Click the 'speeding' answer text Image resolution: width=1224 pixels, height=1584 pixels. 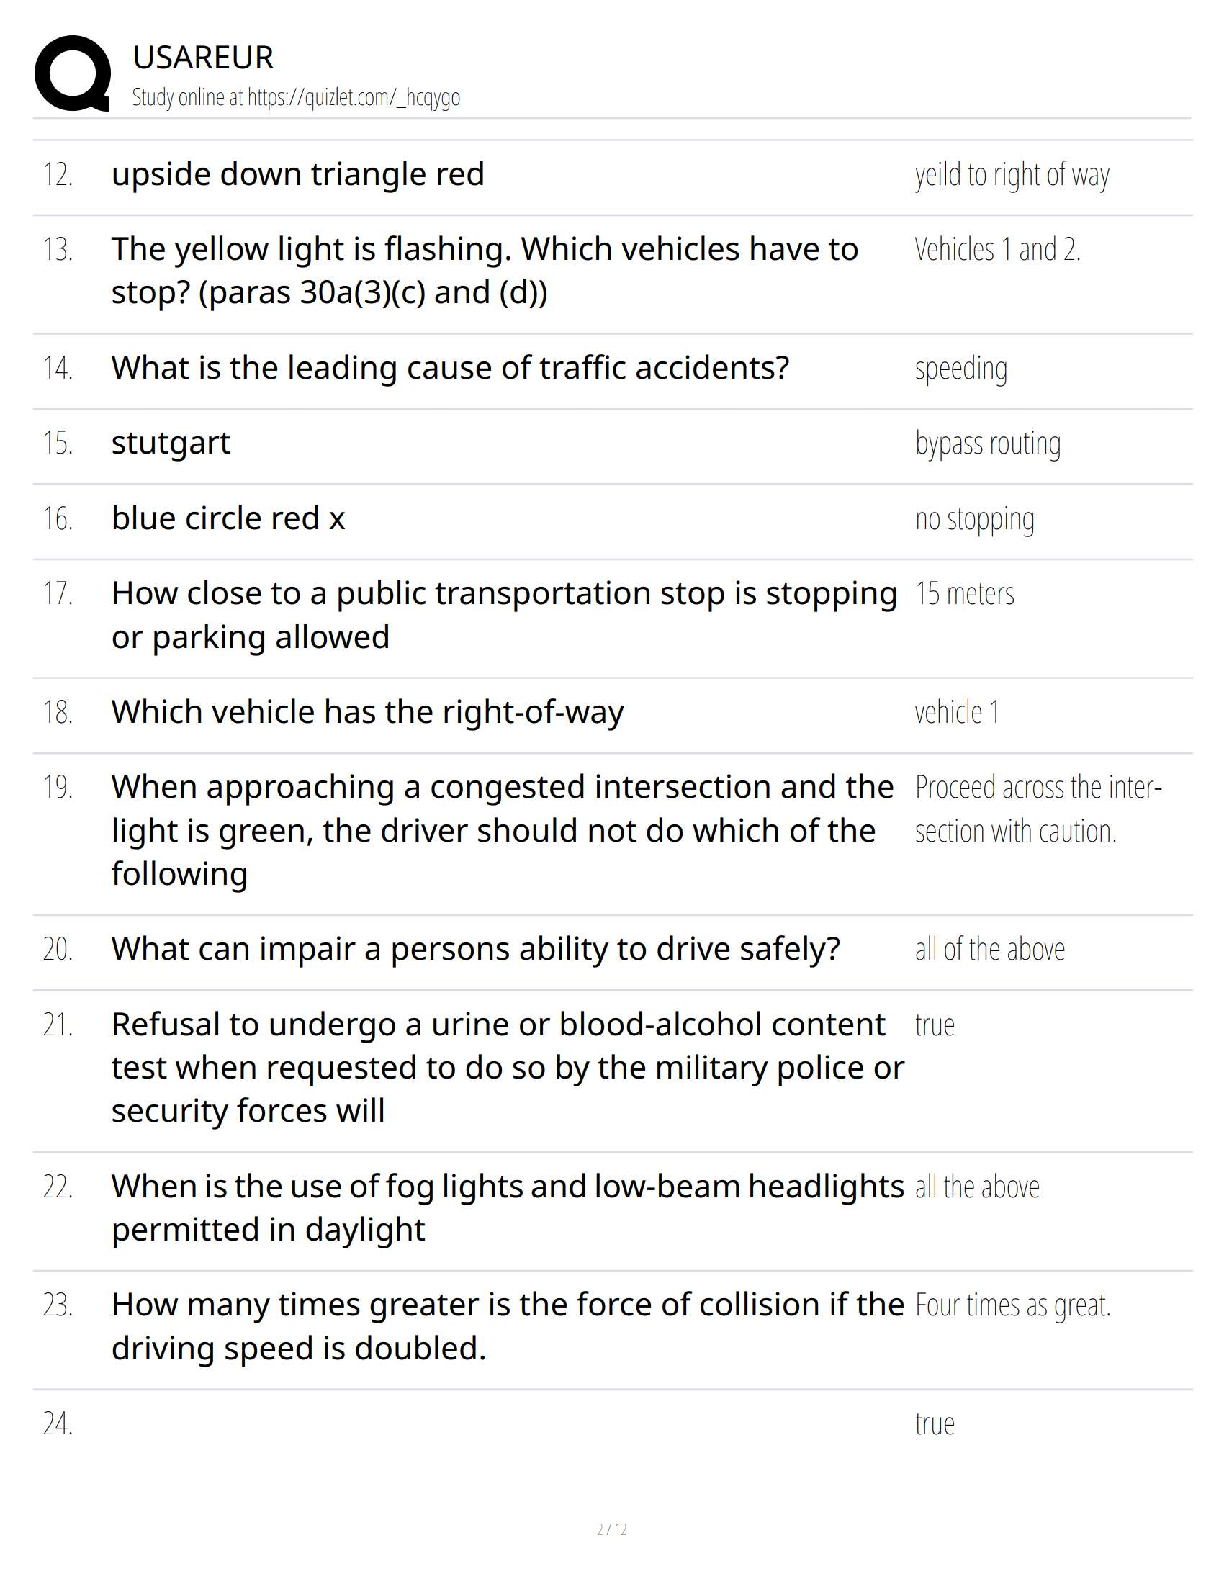(961, 369)
